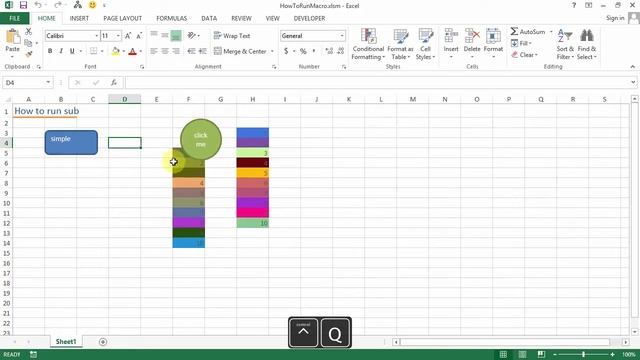Open Sort & Filter dropdown
Screen dimensions: 640x360
point(565,45)
